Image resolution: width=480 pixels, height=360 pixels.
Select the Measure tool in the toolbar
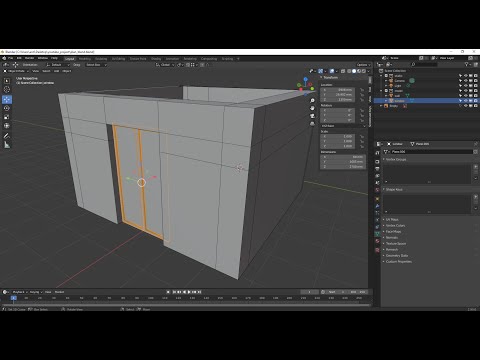7,145
